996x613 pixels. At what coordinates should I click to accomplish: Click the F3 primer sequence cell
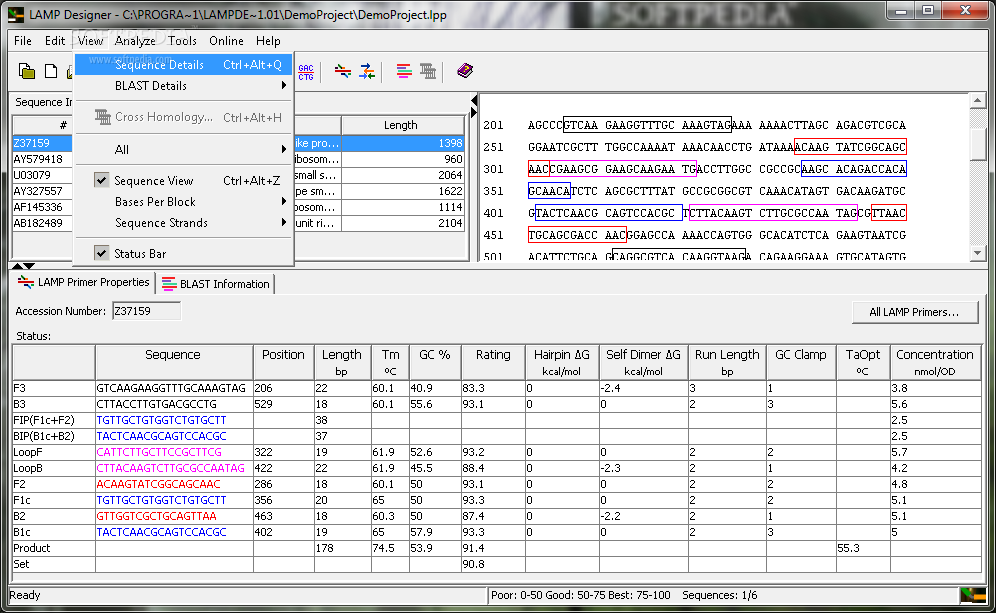coord(174,388)
